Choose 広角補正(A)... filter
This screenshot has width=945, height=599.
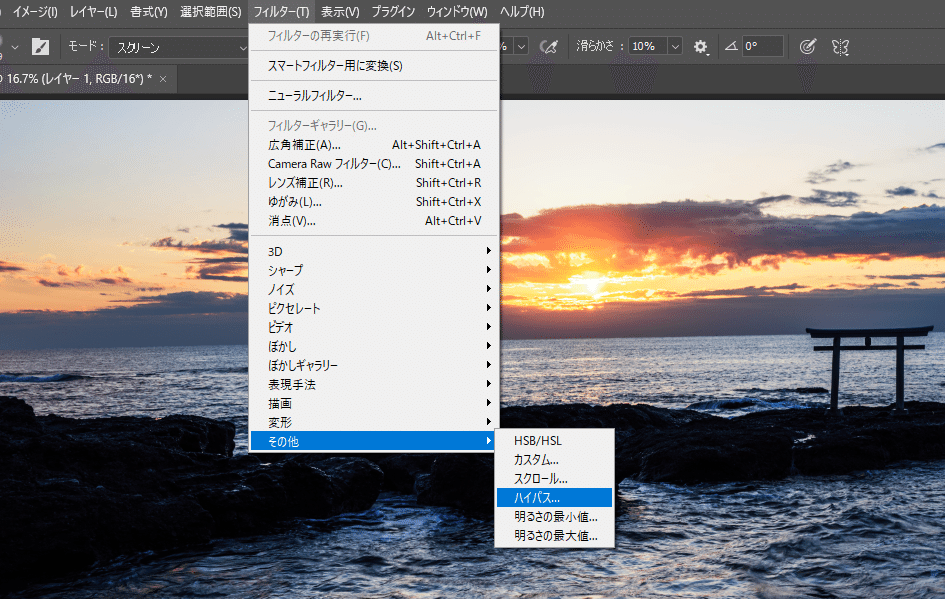(x=374, y=145)
